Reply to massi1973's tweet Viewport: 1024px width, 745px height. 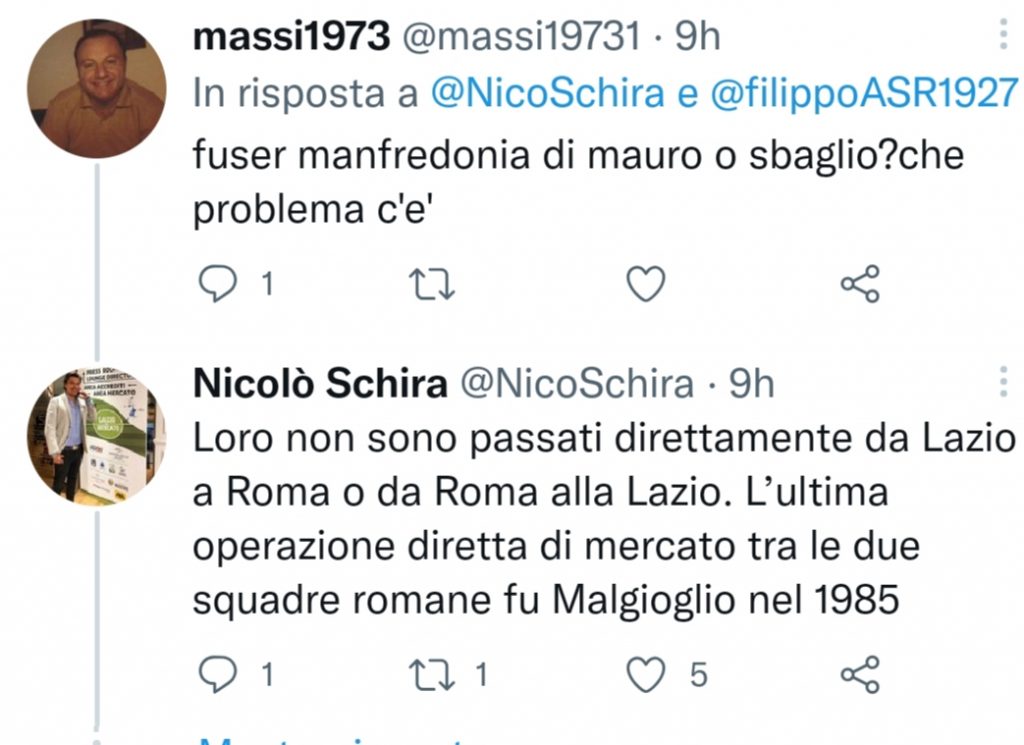pos(220,283)
